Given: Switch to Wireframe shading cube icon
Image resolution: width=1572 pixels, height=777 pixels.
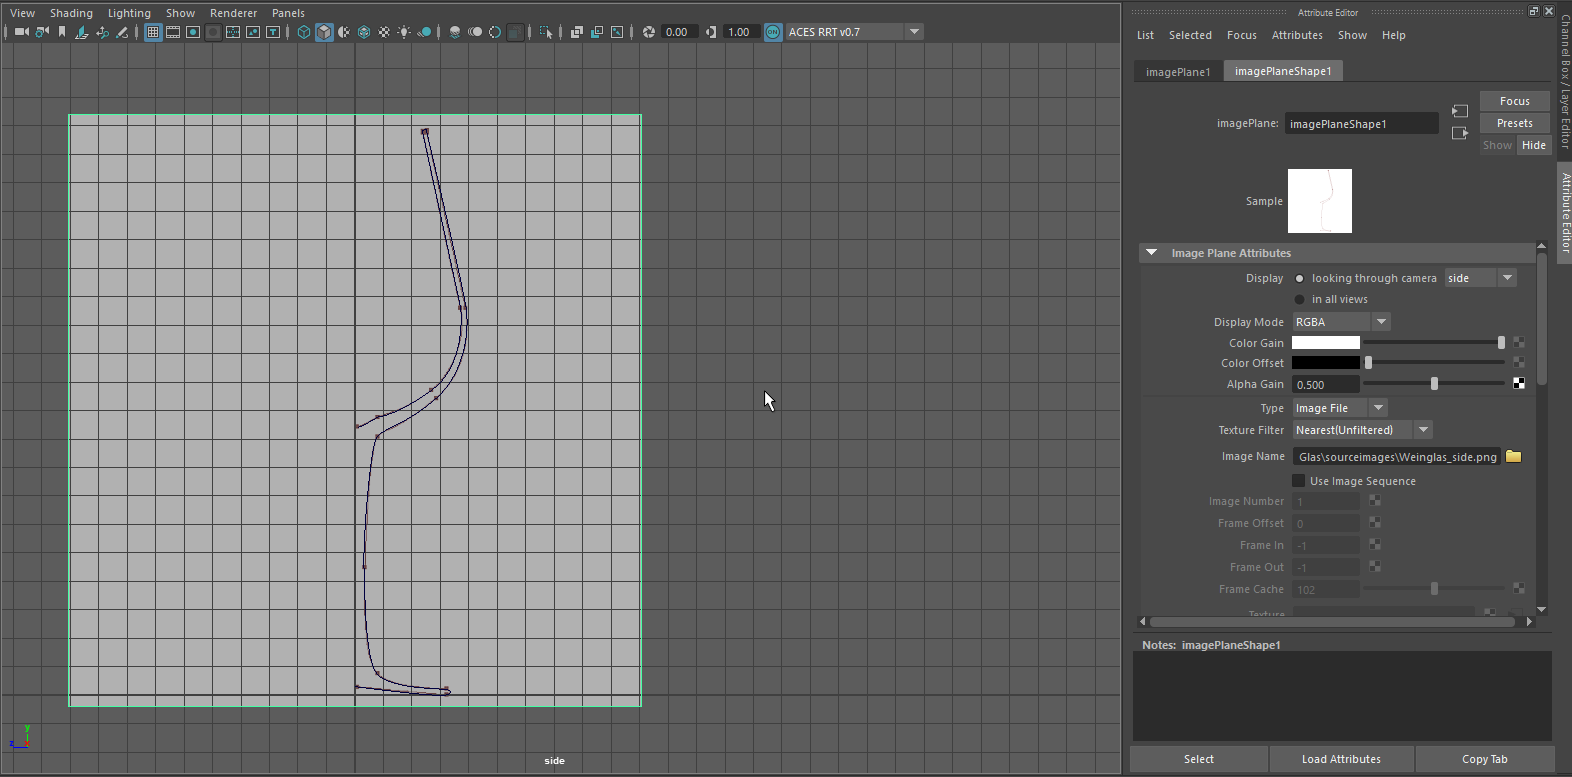Looking at the screenshot, I should (x=304, y=32).
